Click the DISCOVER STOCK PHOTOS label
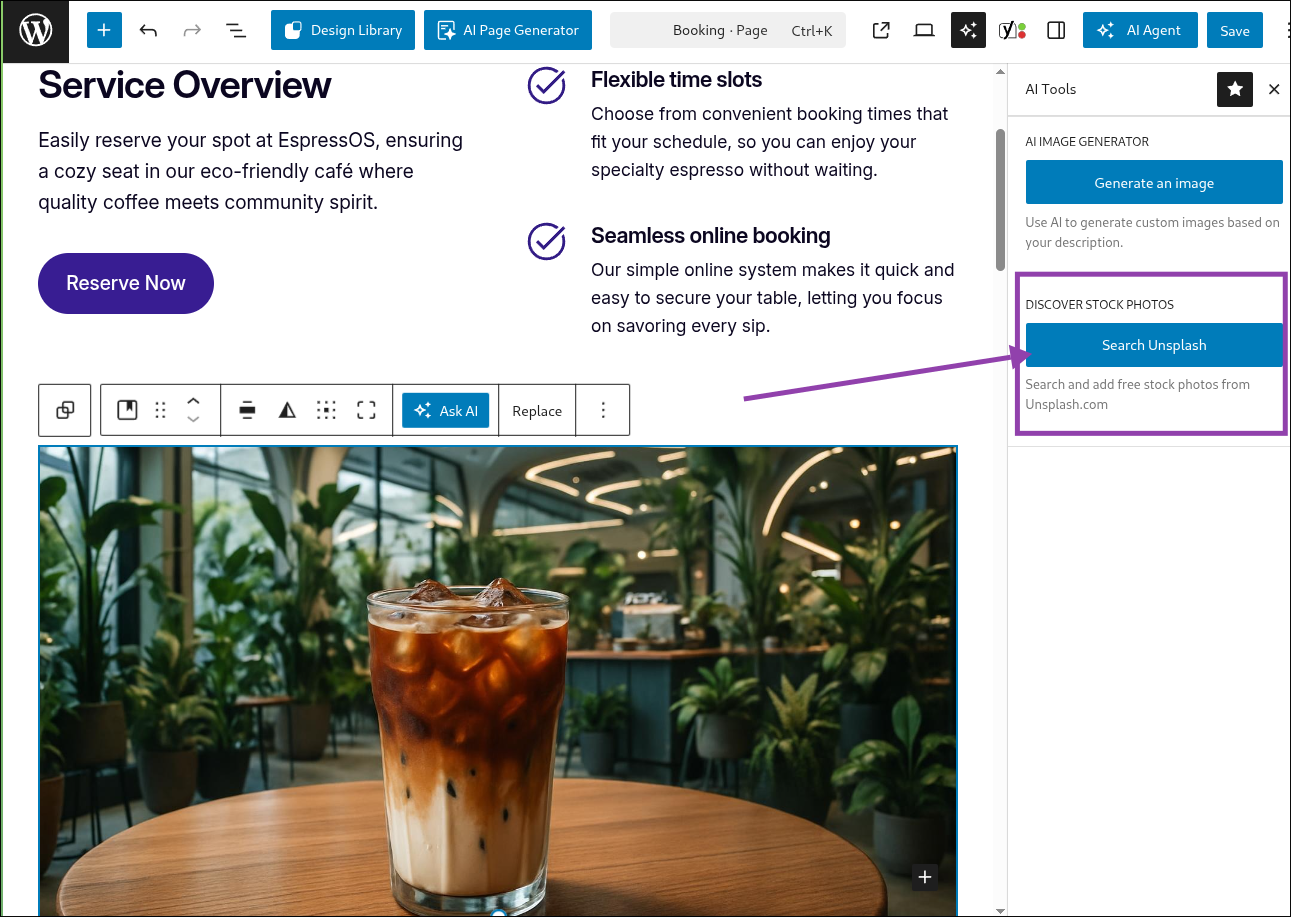Screen dimensions: 1291x917 (1100, 304)
